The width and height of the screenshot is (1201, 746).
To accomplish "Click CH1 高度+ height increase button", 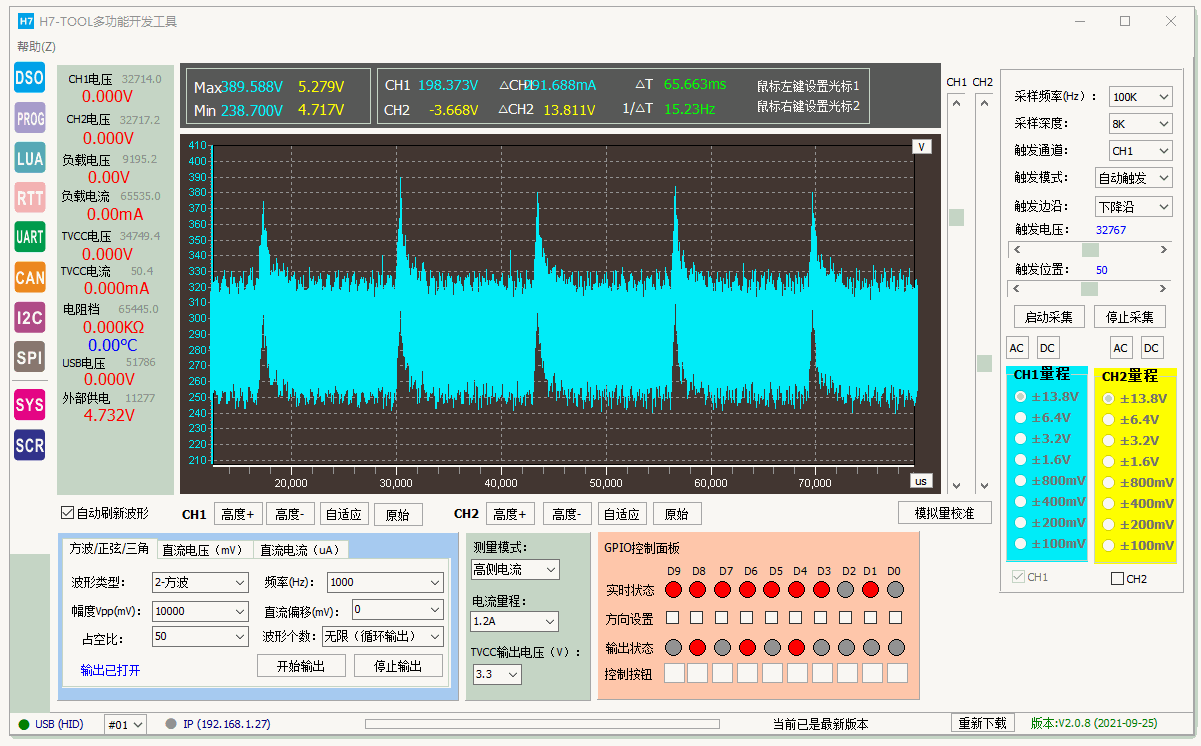I will click(x=237, y=514).
